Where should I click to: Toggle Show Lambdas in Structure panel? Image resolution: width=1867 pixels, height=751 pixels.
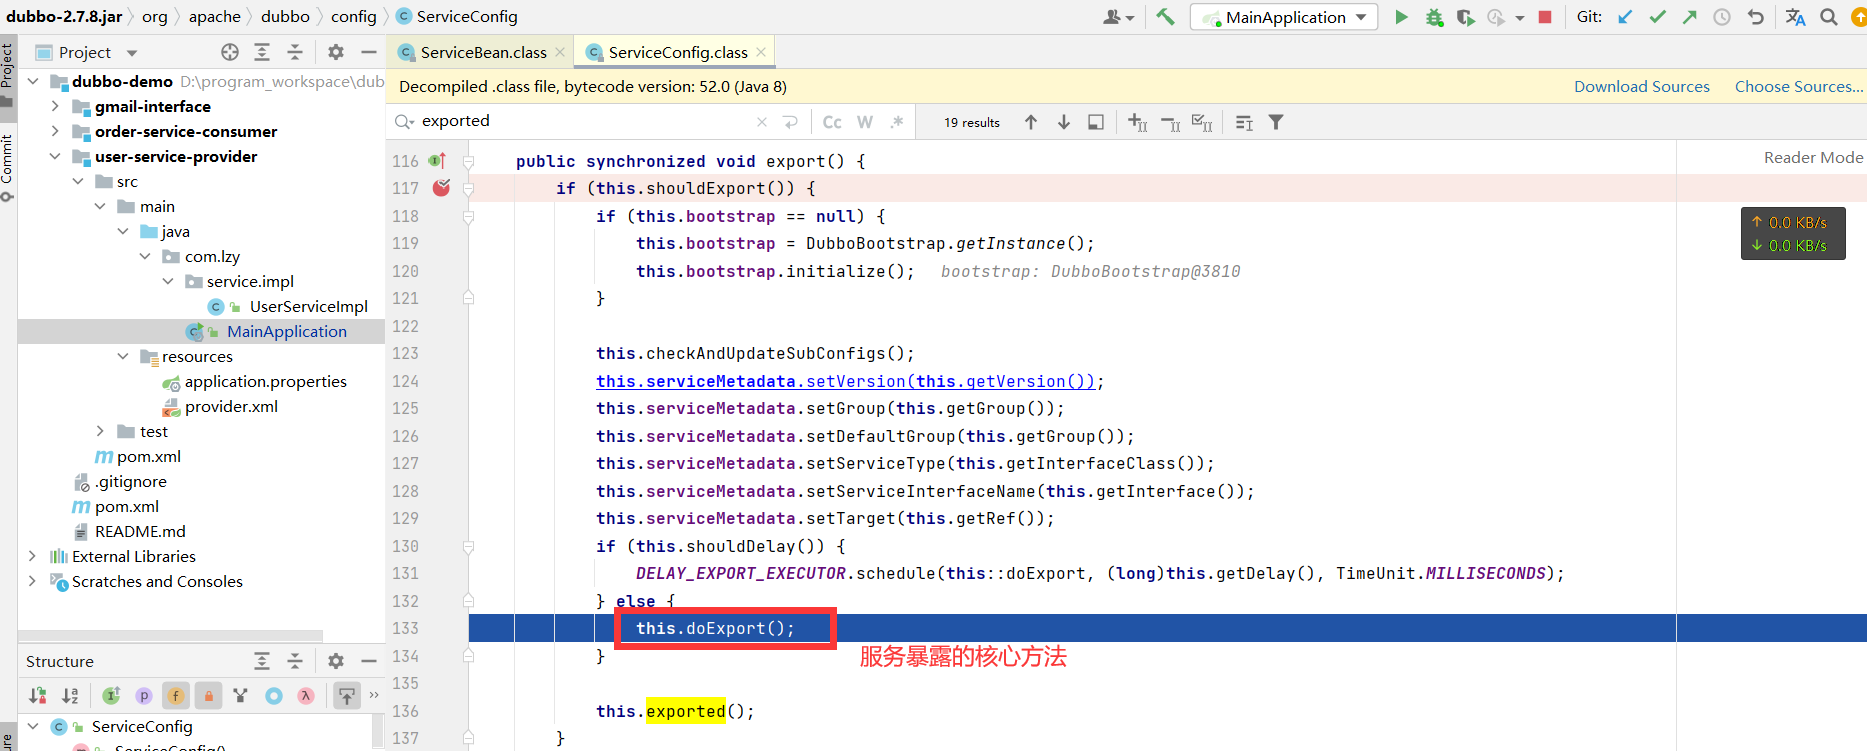pos(306,696)
